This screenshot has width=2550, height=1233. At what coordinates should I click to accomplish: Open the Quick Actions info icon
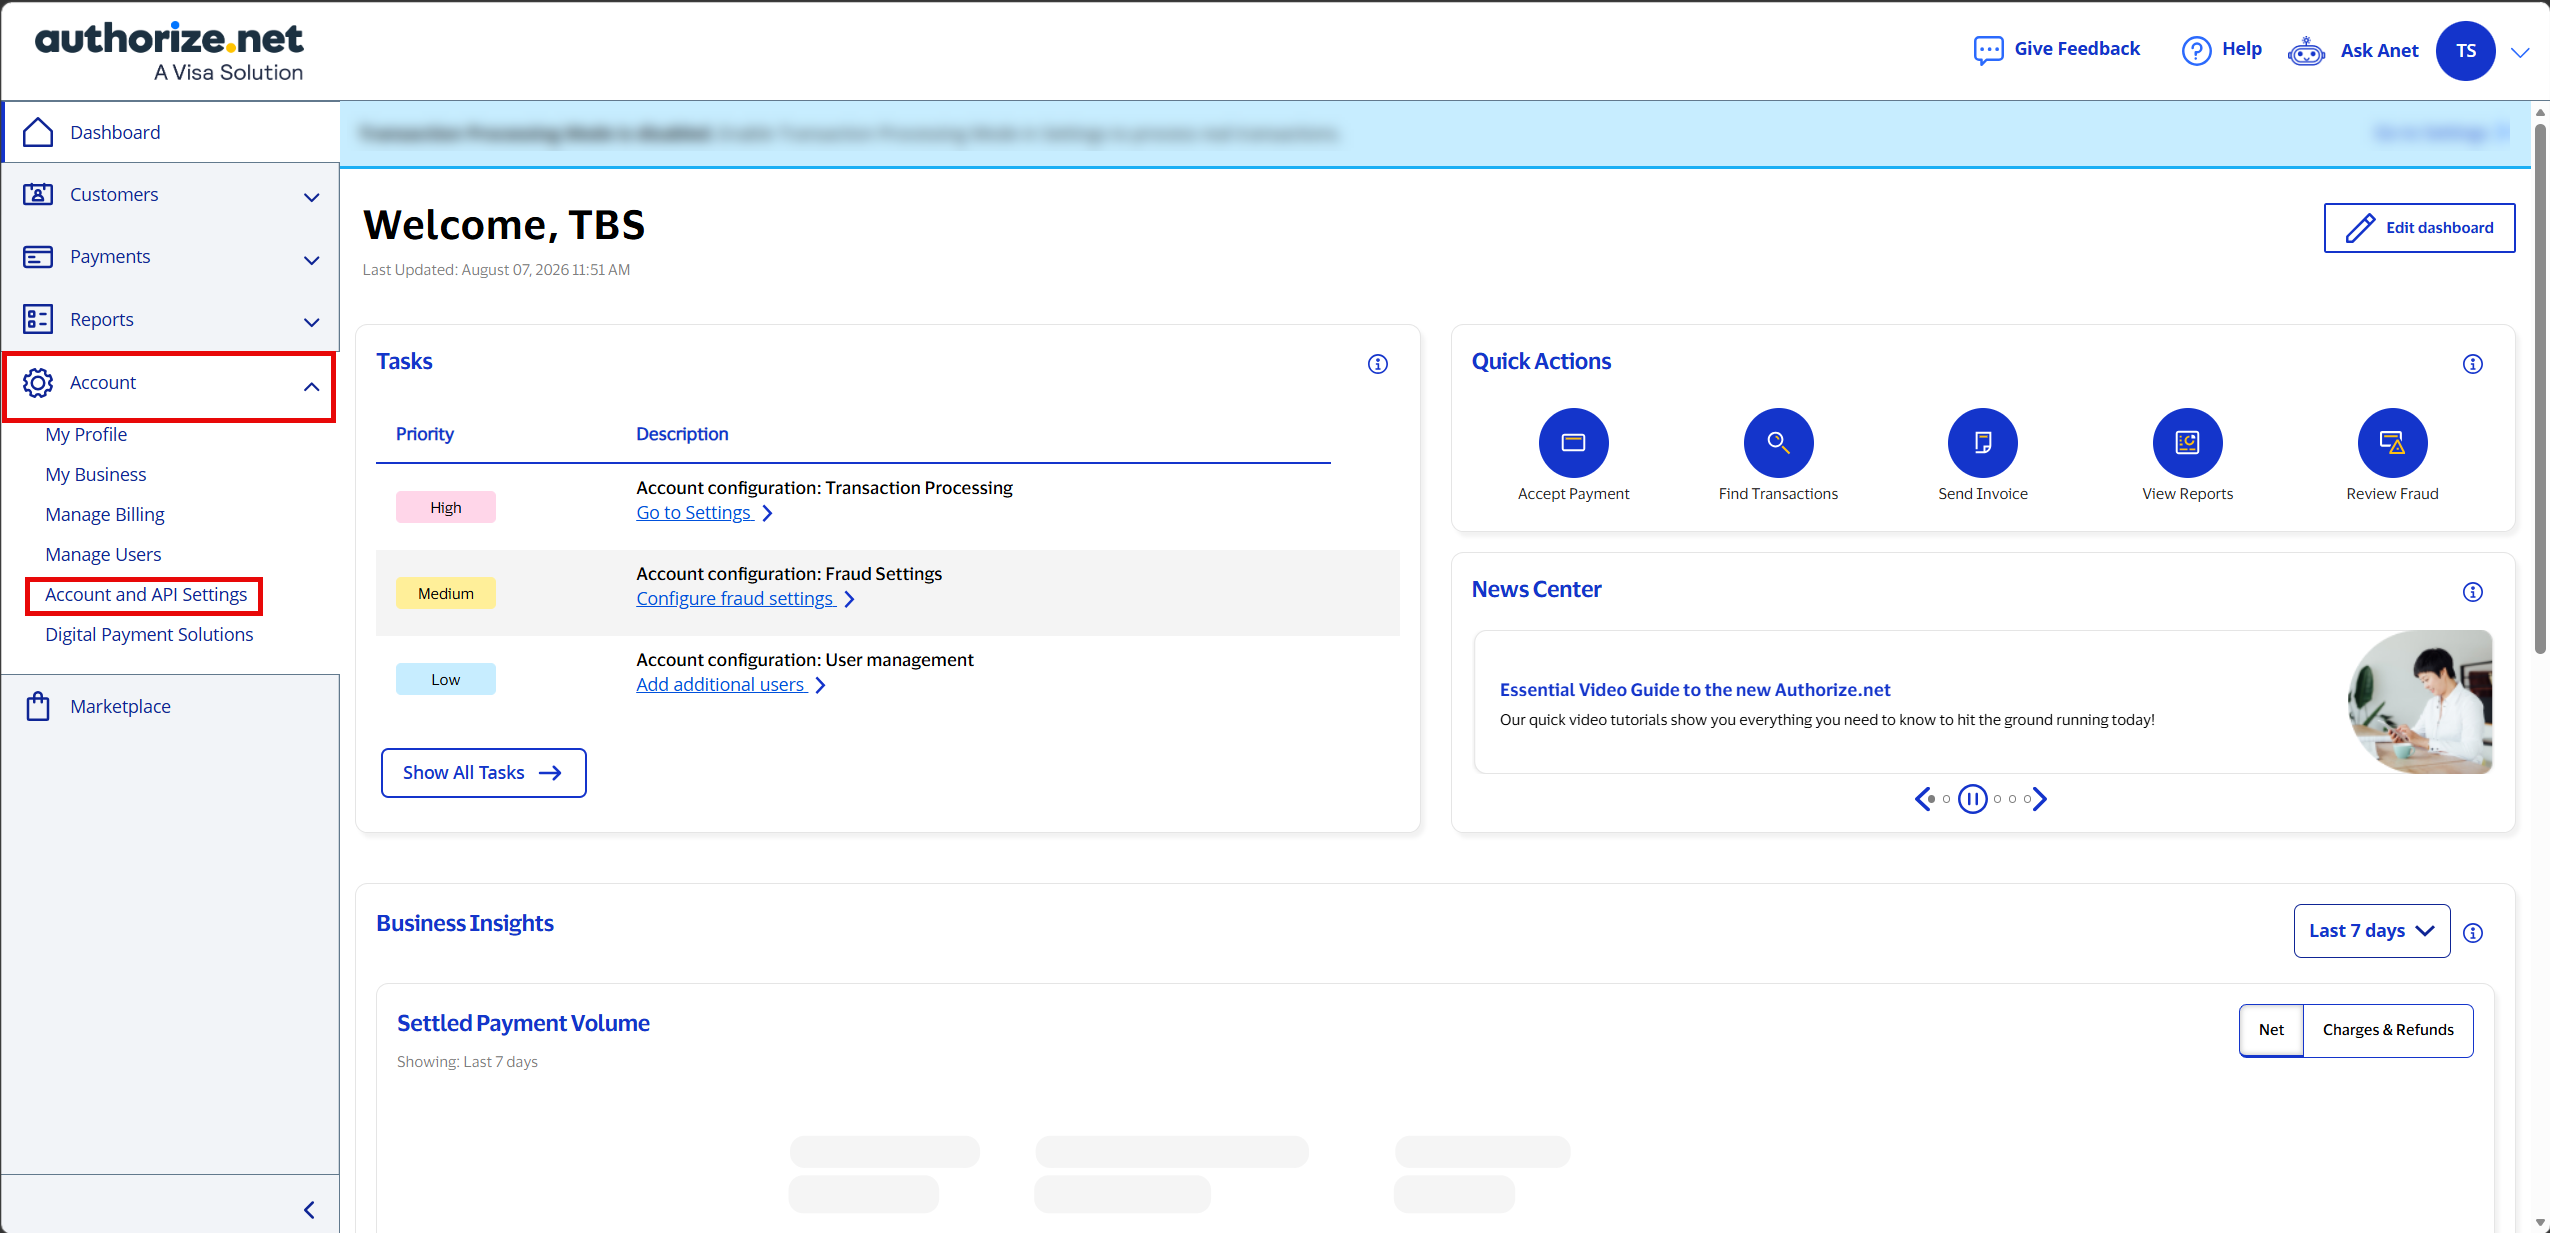point(2473,364)
